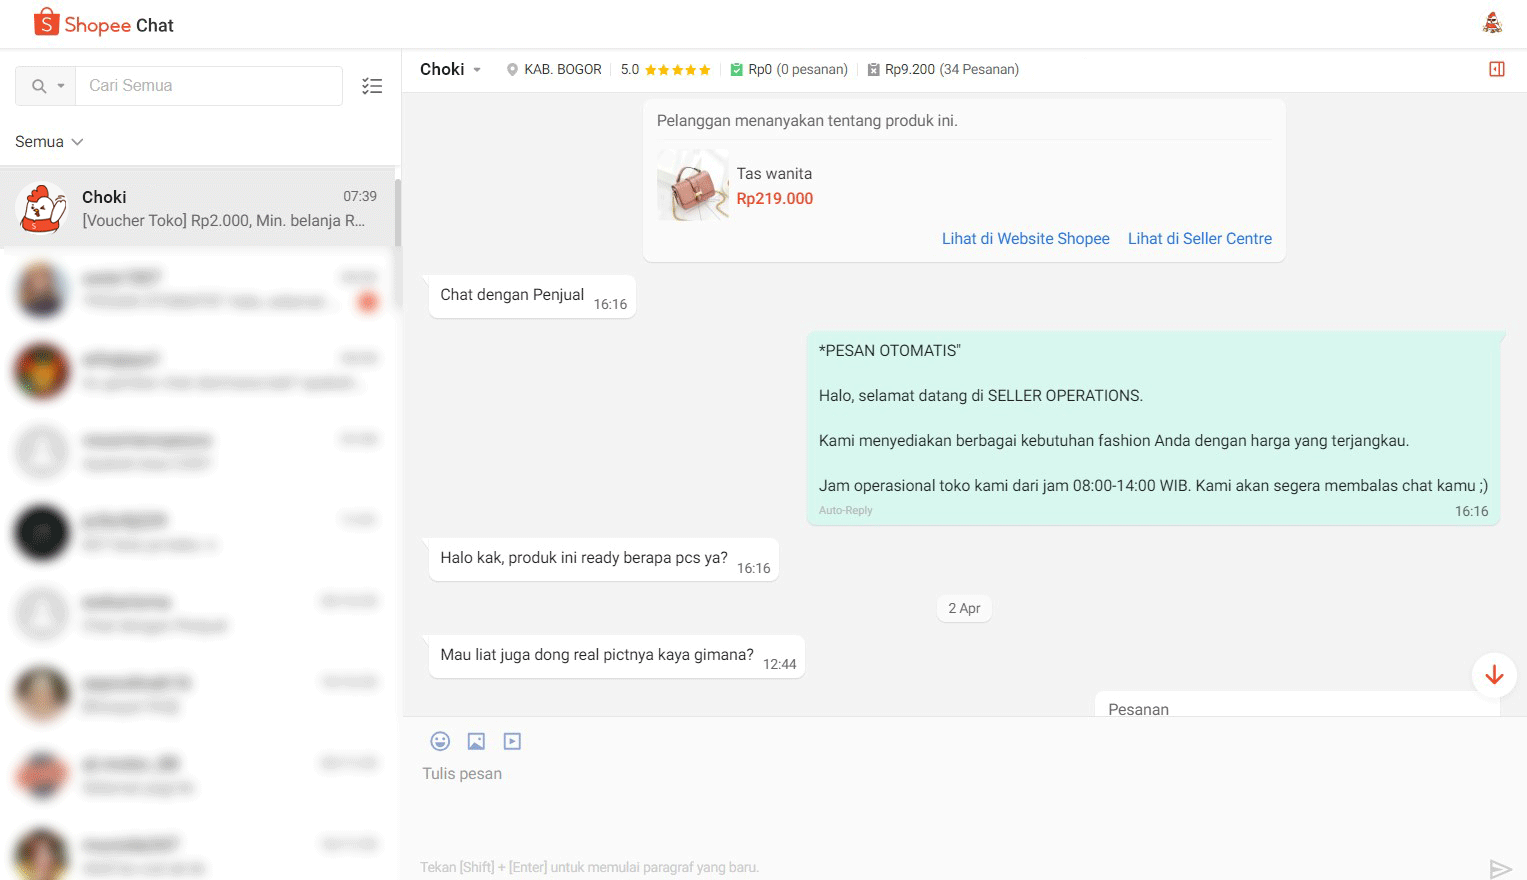1527x880 pixels.
Task: Open the bulk select checklist icon
Action: click(x=372, y=86)
